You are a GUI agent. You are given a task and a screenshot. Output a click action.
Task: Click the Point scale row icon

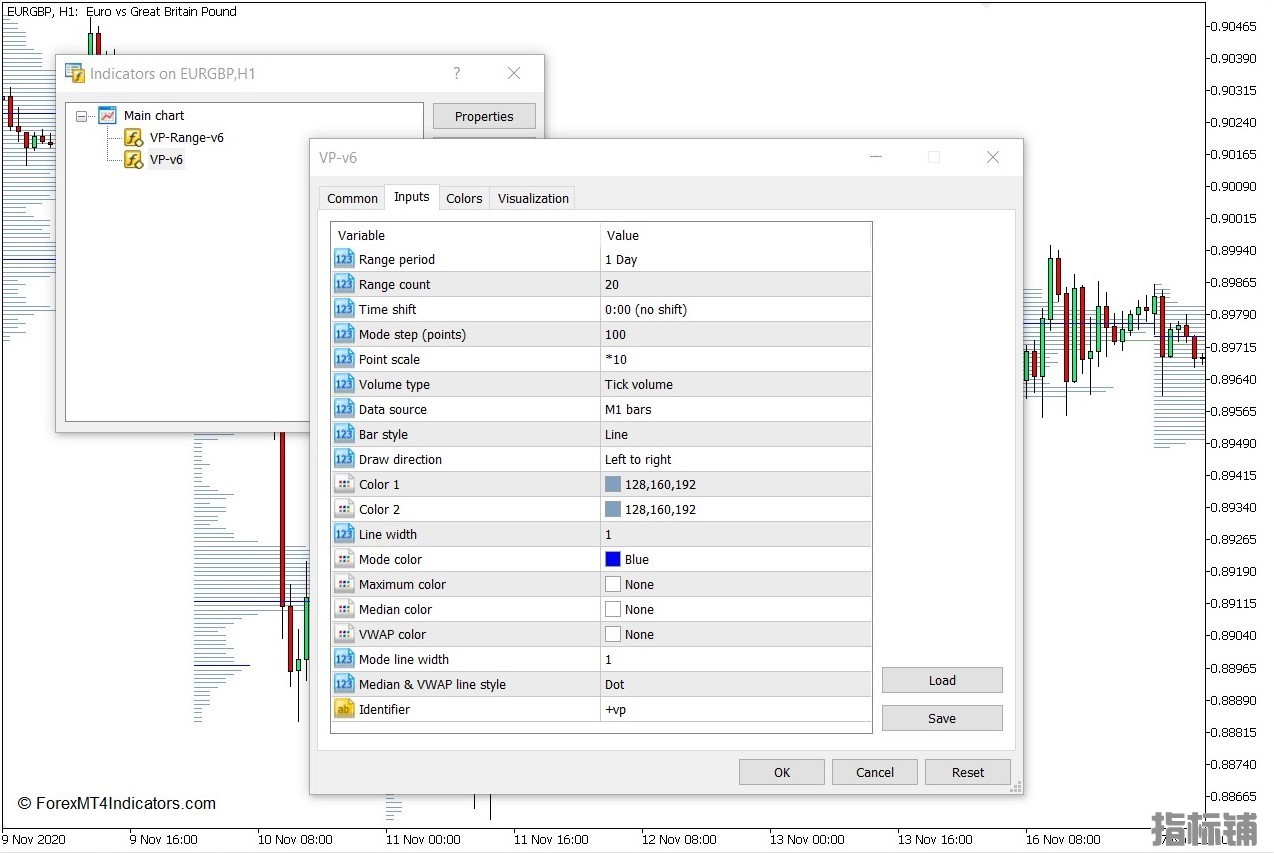pos(344,359)
